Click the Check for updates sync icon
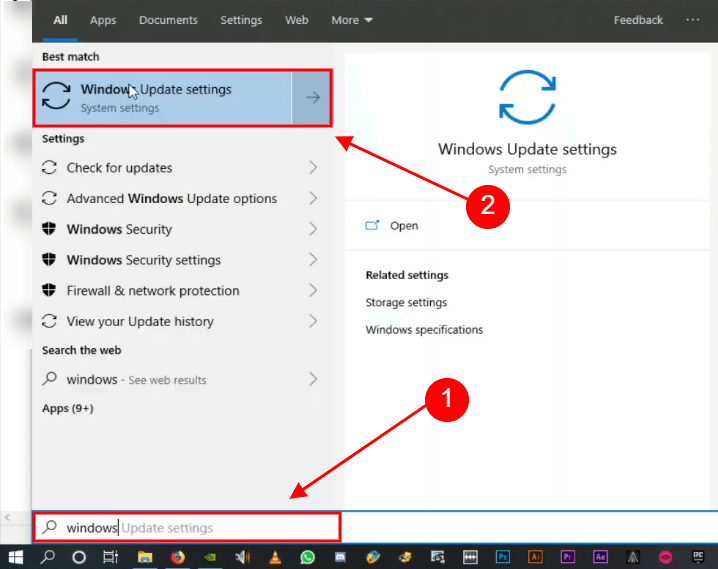 [49, 167]
